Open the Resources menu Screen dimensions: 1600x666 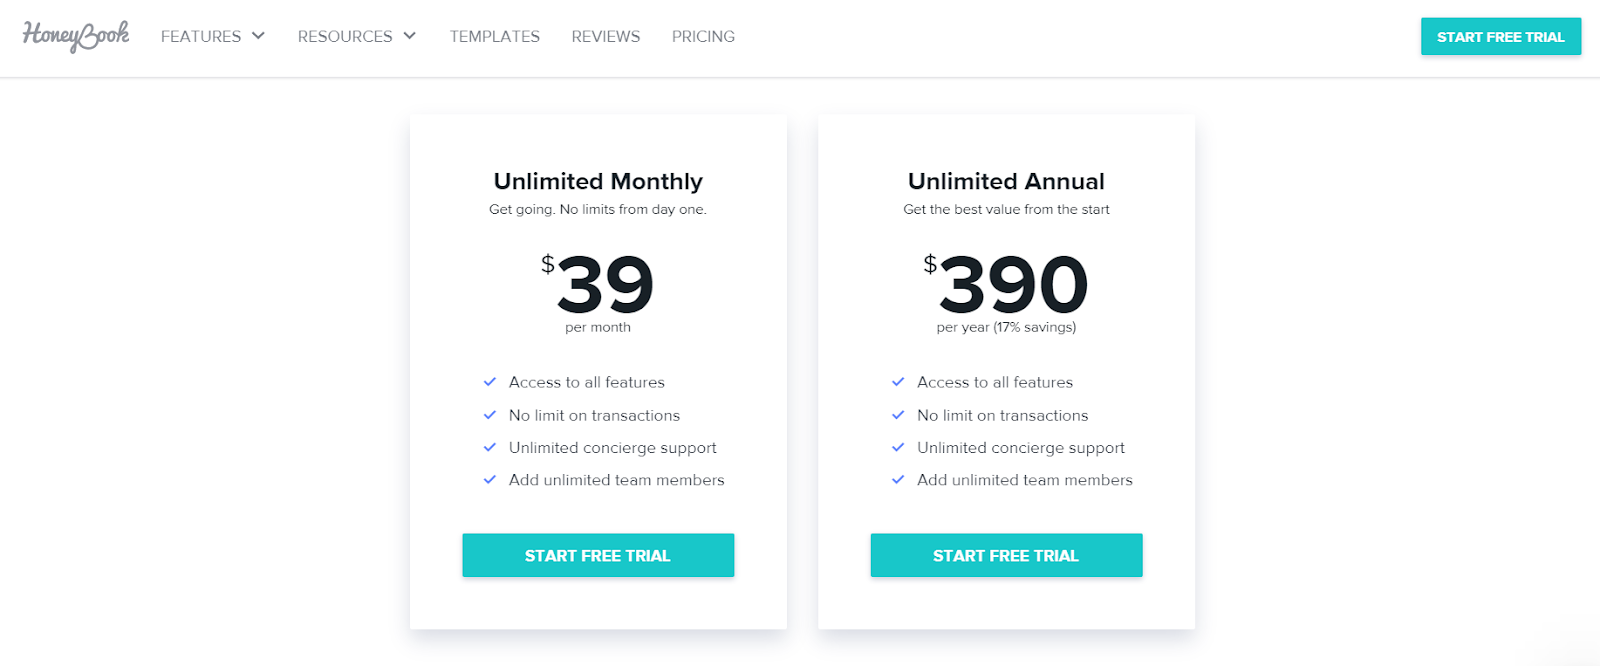(345, 36)
